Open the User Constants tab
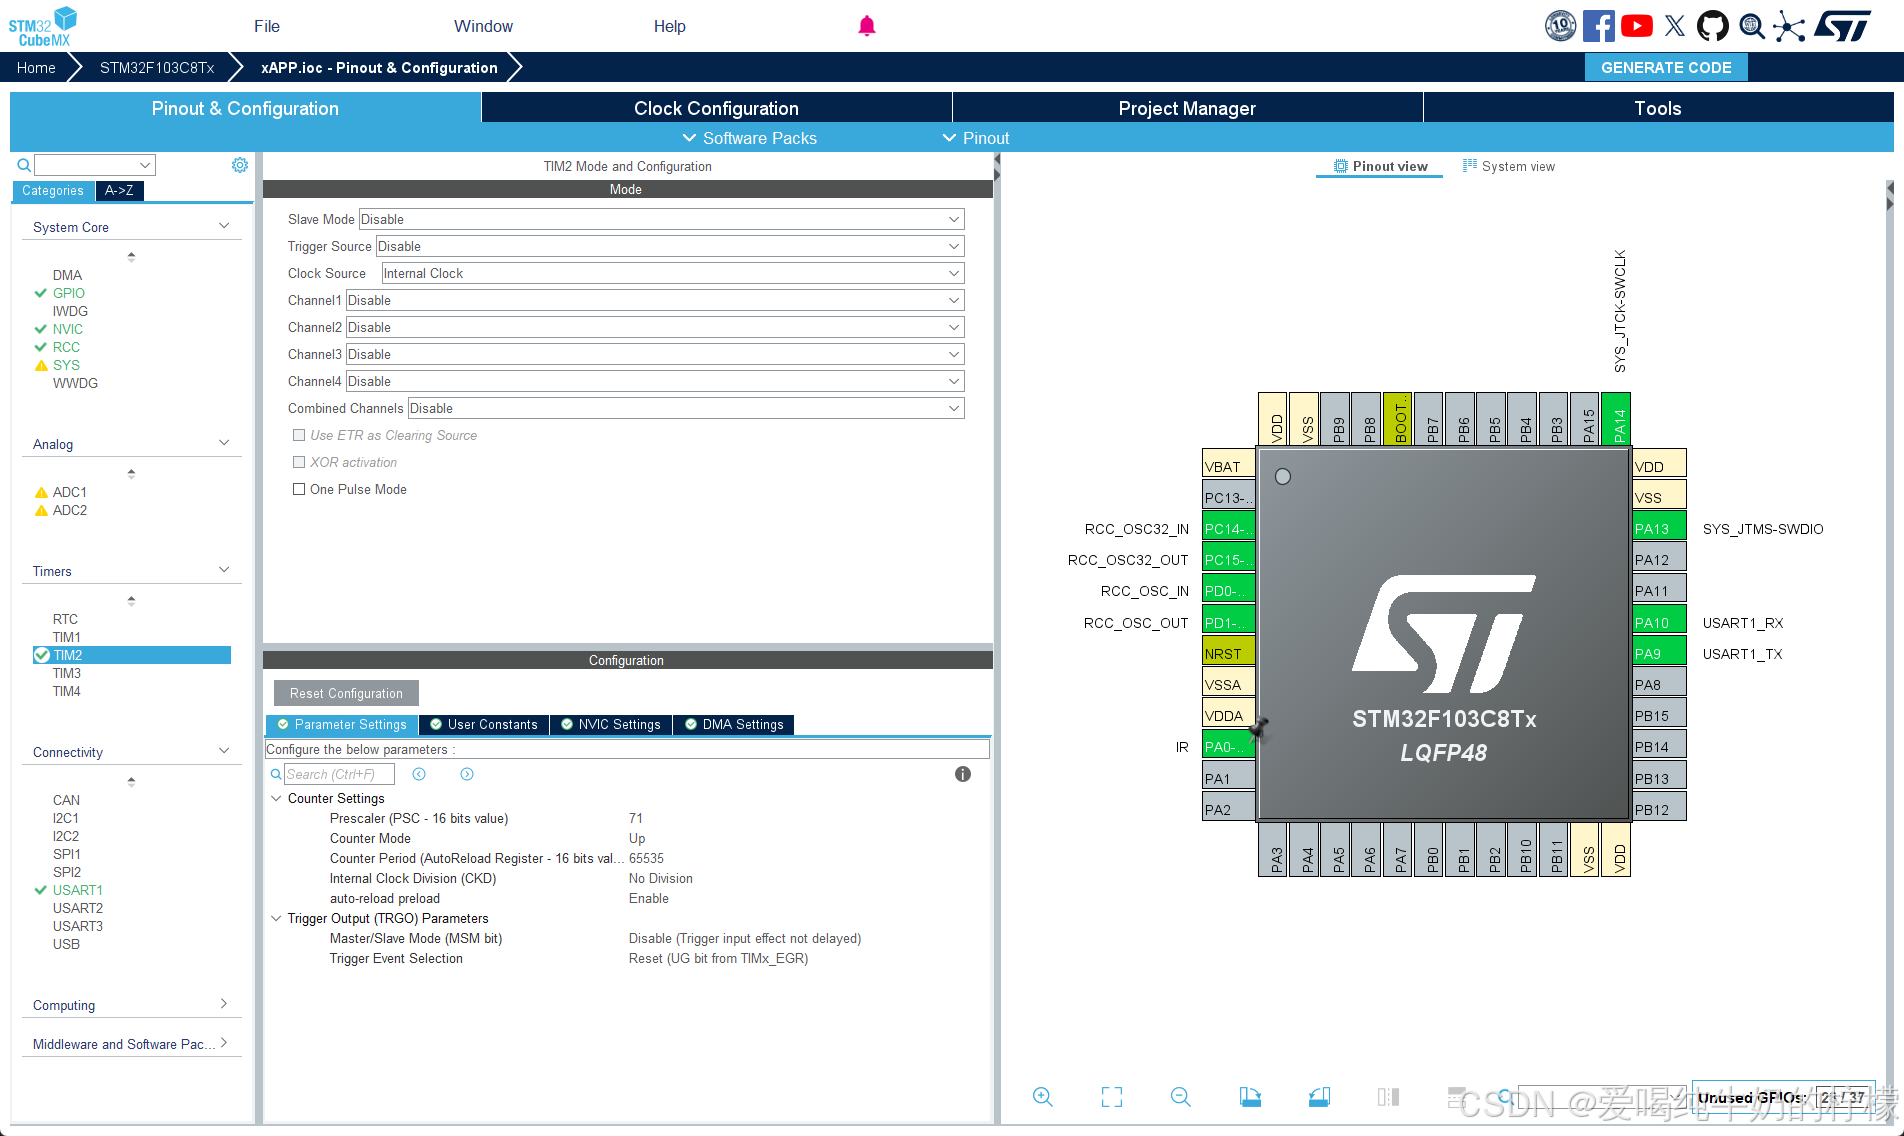The height and width of the screenshot is (1136, 1904). pos(484,724)
